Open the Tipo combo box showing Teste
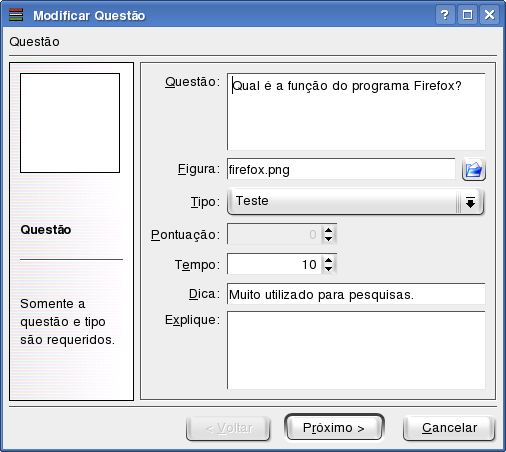The height and width of the screenshot is (452, 506). click(x=355, y=202)
